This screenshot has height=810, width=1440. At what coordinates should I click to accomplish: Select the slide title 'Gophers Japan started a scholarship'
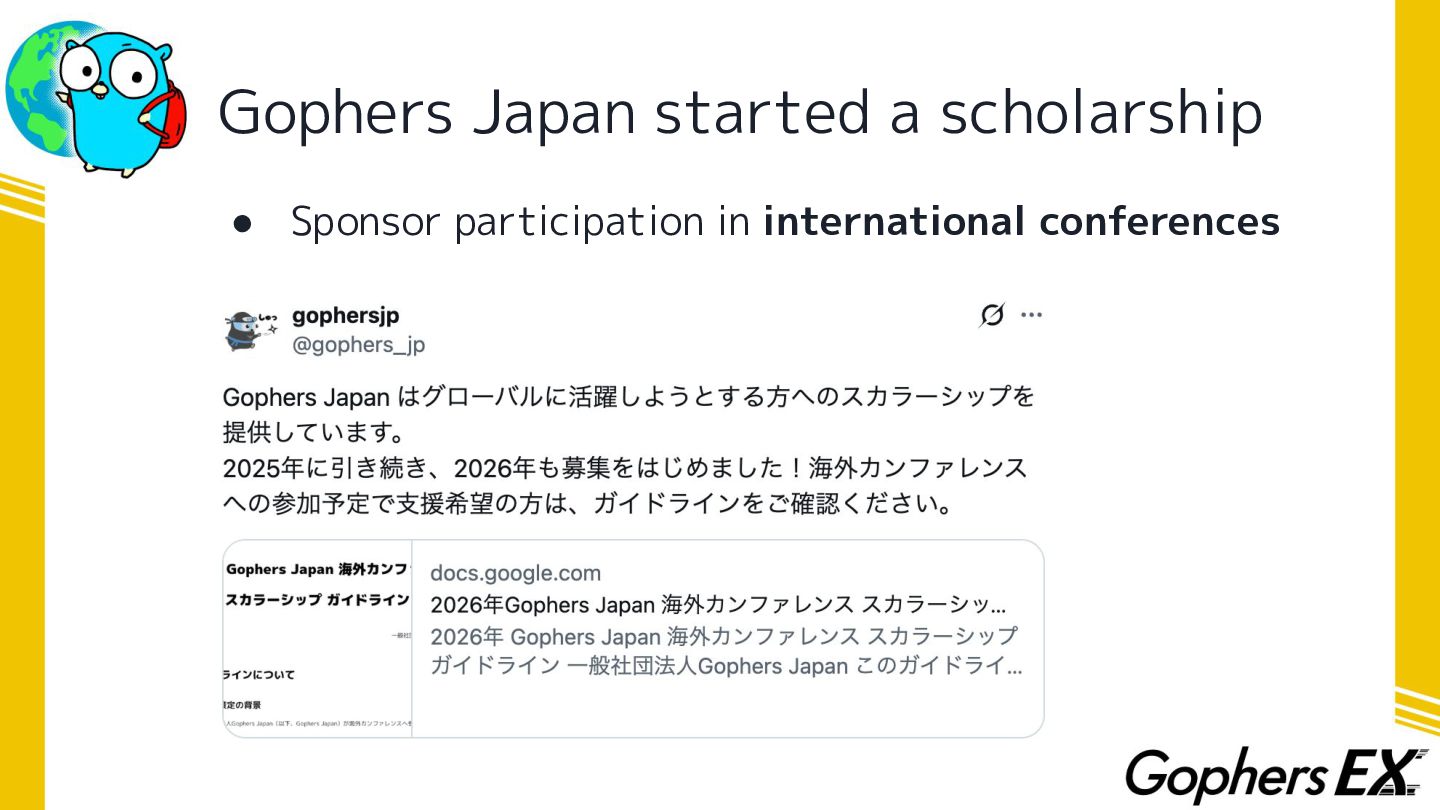coord(740,110)
